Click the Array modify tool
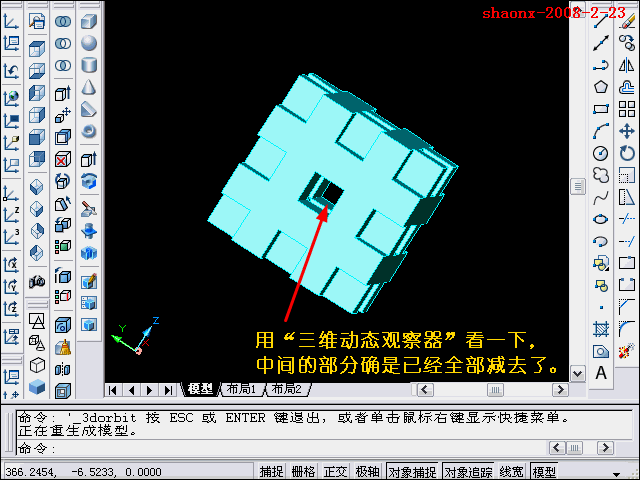Image resolution: width=640 pixels, height=480 pixels. [627, 109]
